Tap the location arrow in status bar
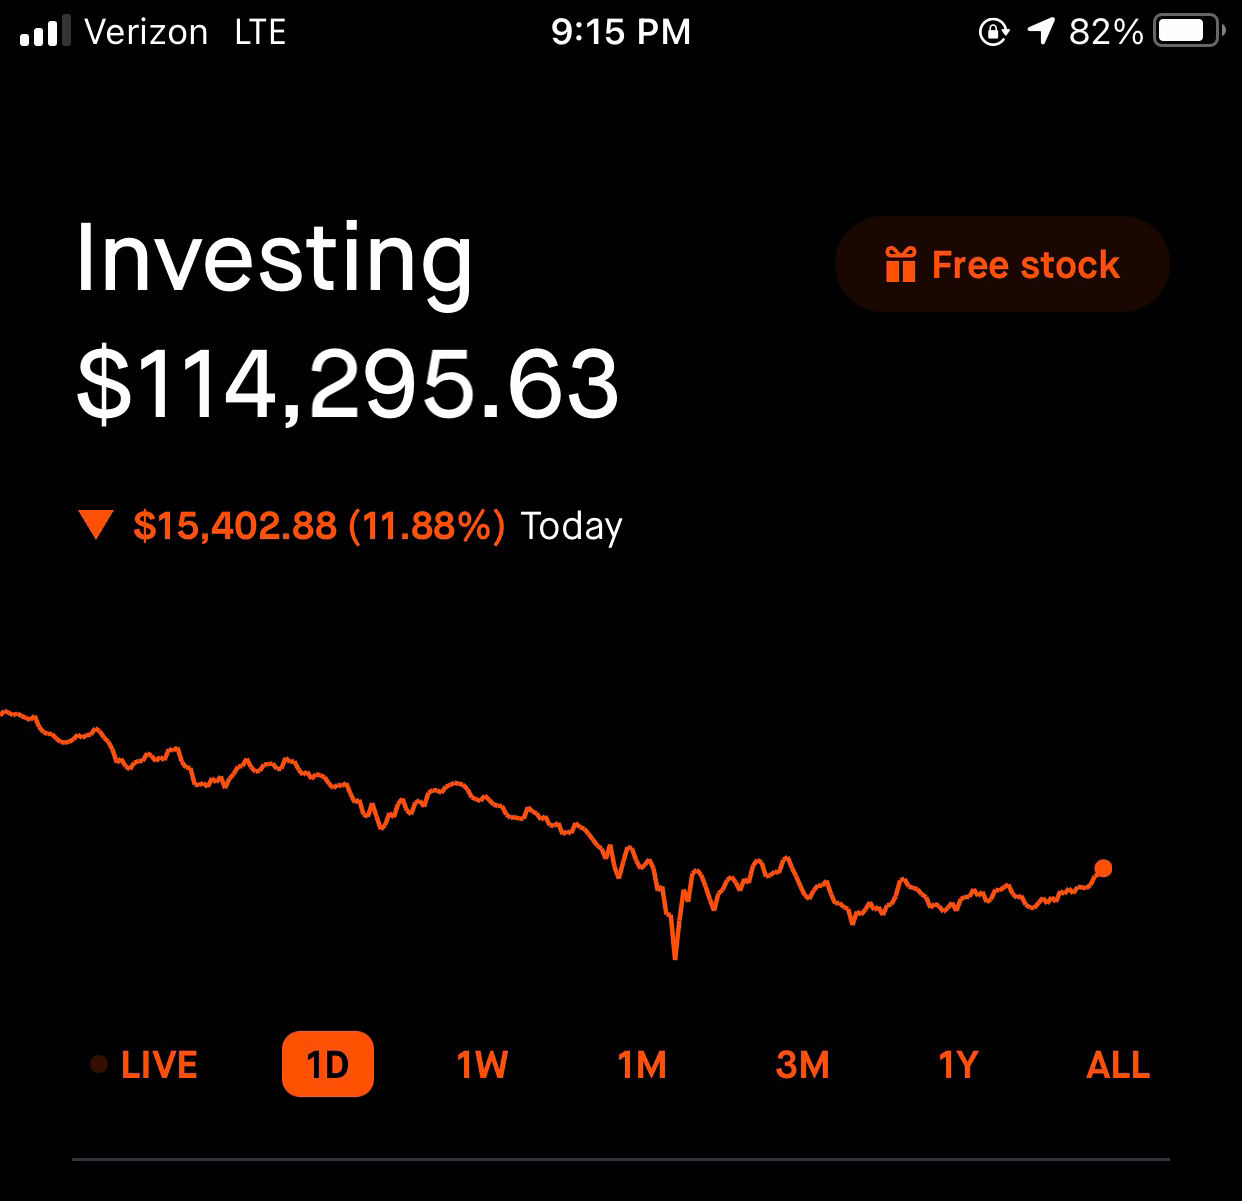The image size is (1242, 1201). click(x=1041, y=32)
